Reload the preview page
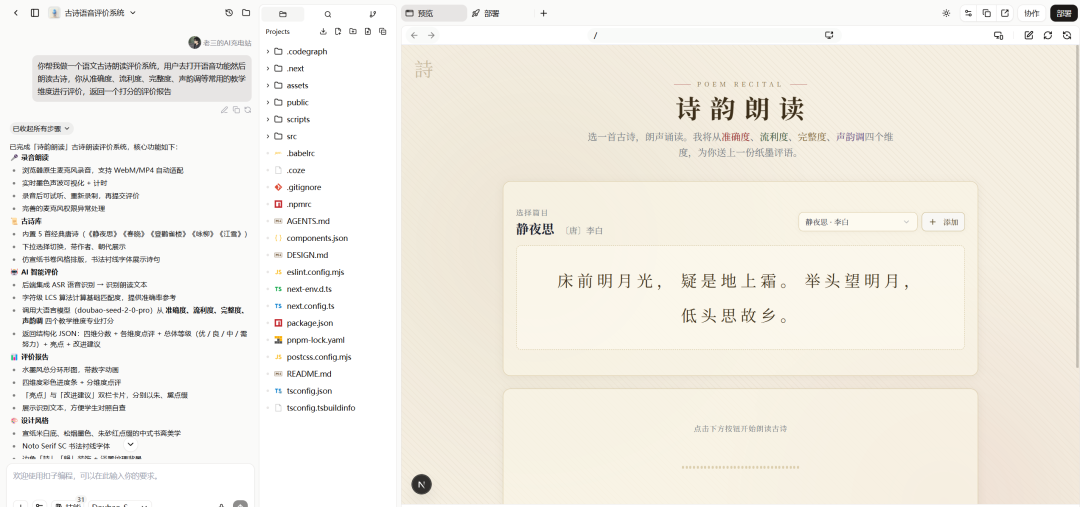This screenshot has height=507, width=1080. pos(1048,35)
